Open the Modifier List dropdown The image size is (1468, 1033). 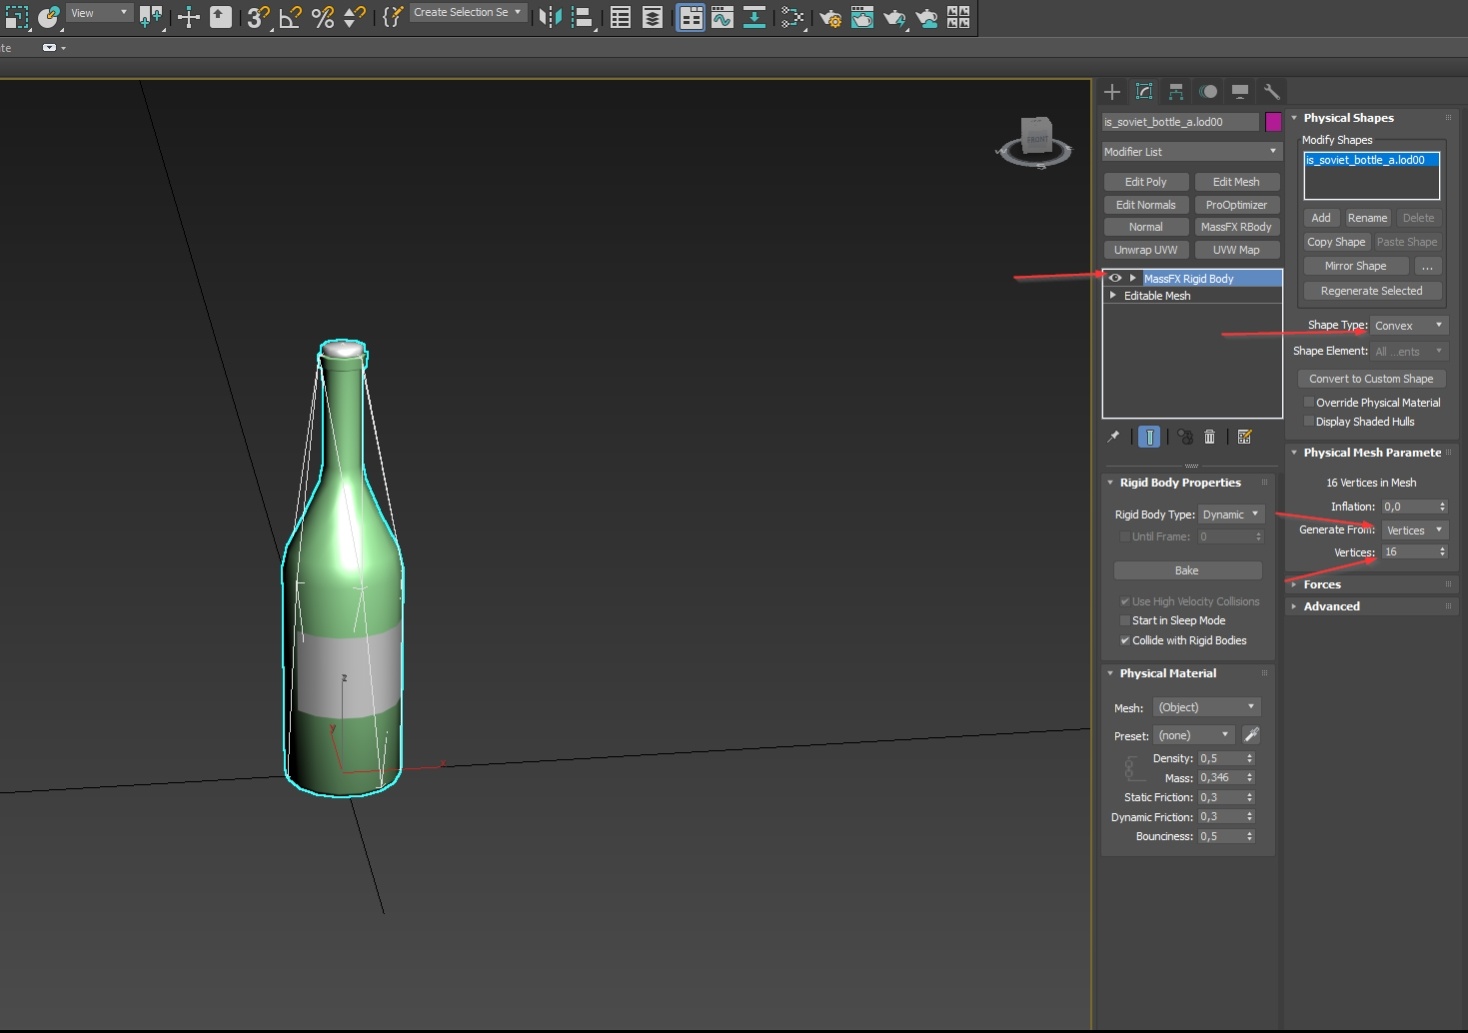point(1192,152)
